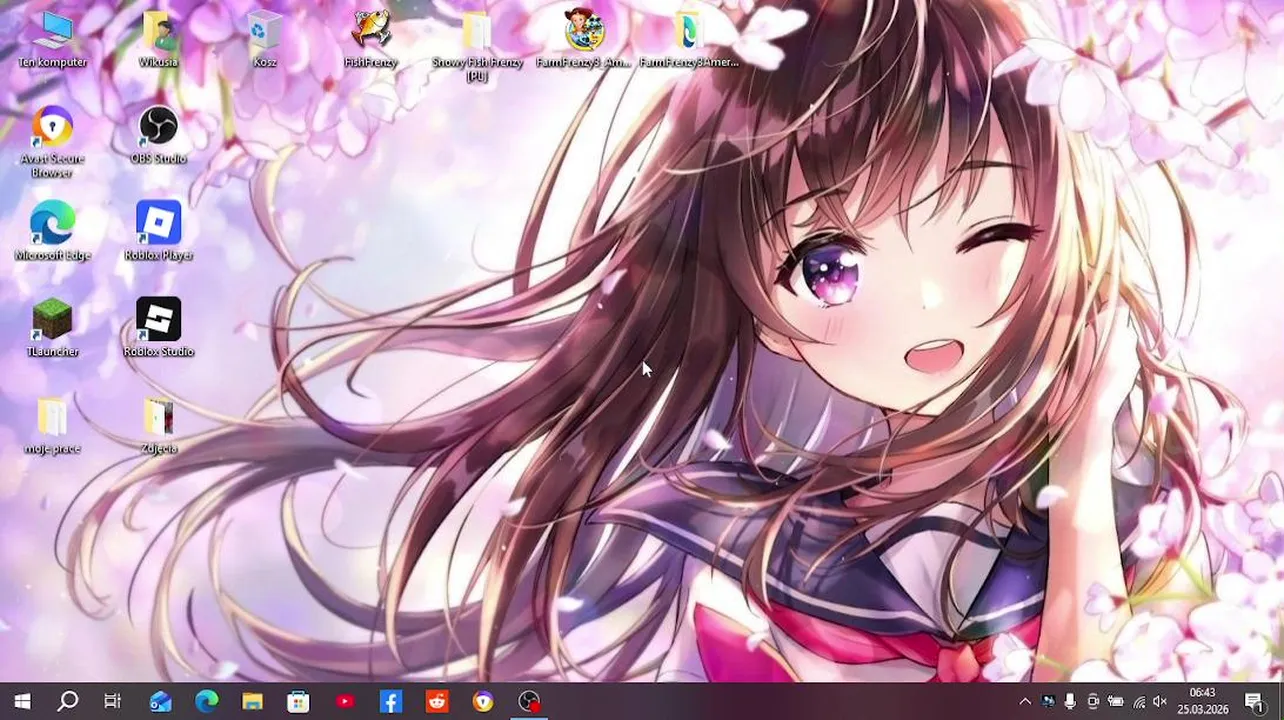Select the FarmFrenzy3Amer file with Edge icon
The height and width of the screenshot is (720, 1284).
(x=689, y=40)
